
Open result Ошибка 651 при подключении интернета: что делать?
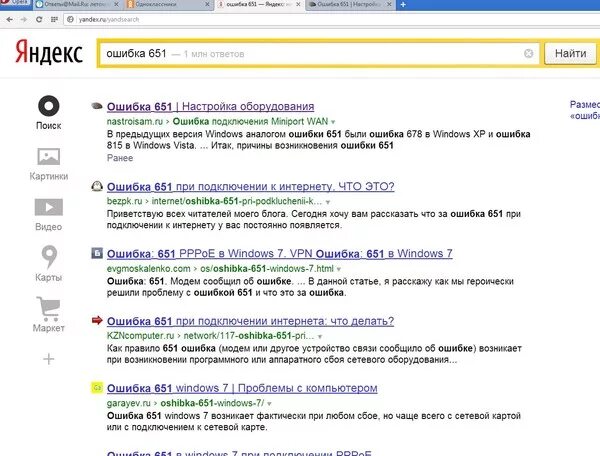[x=250, y=321]
